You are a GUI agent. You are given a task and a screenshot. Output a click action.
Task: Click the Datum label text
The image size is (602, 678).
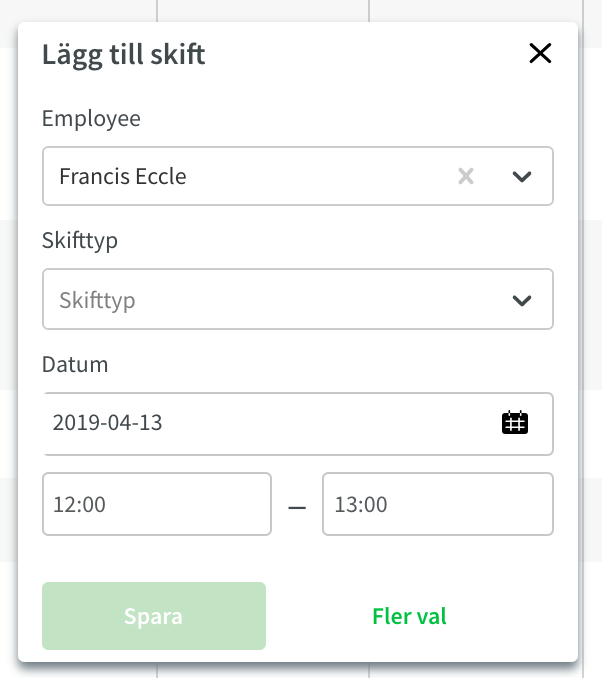tap(75, 365)
